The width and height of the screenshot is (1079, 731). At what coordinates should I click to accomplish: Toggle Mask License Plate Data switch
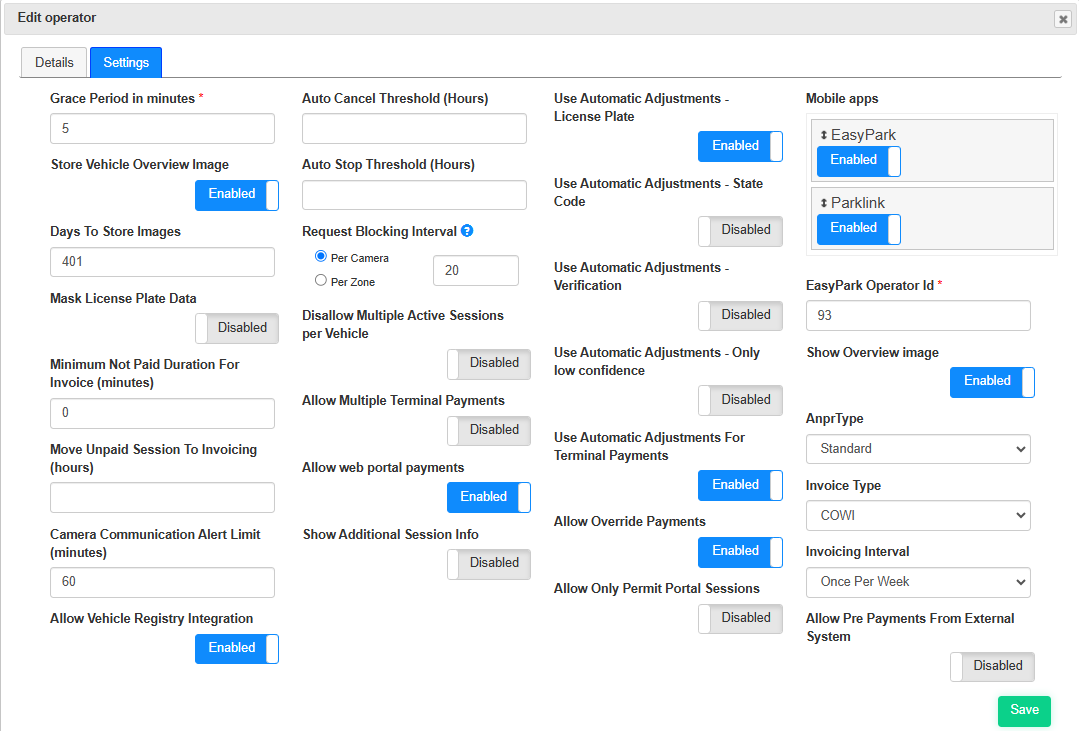(x=237, y=328)
